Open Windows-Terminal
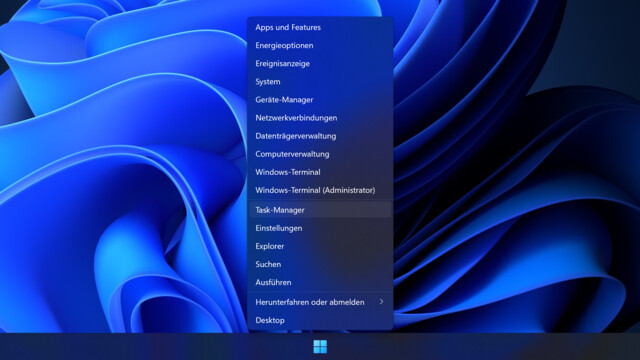This screenshot has width=640, height=360. (320, 172)
